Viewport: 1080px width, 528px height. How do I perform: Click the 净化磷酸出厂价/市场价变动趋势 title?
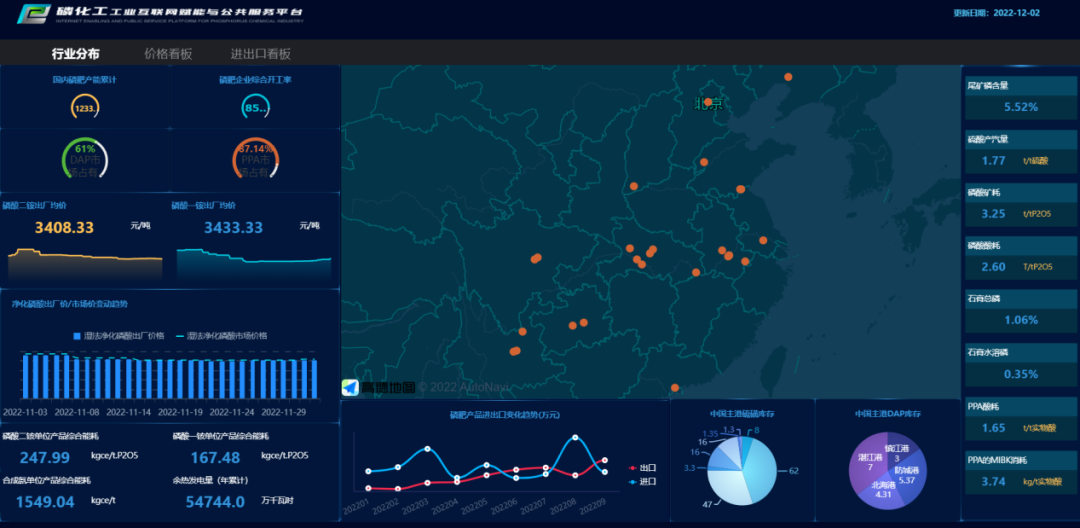[70, 303]
